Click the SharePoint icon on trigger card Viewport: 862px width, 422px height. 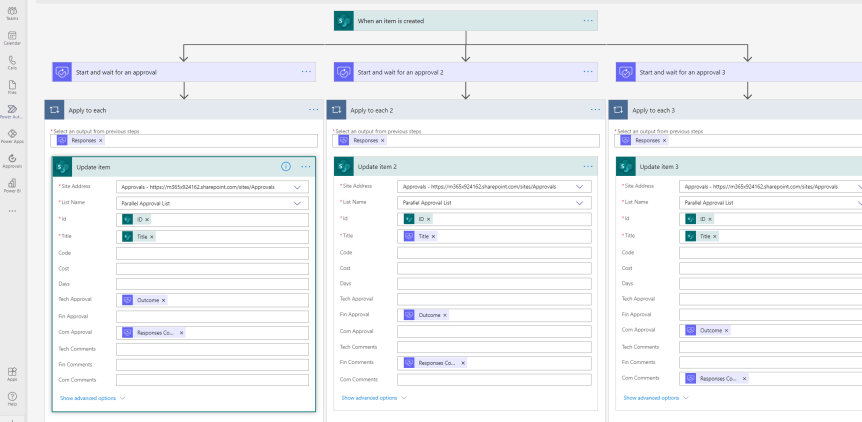[344, 21]
